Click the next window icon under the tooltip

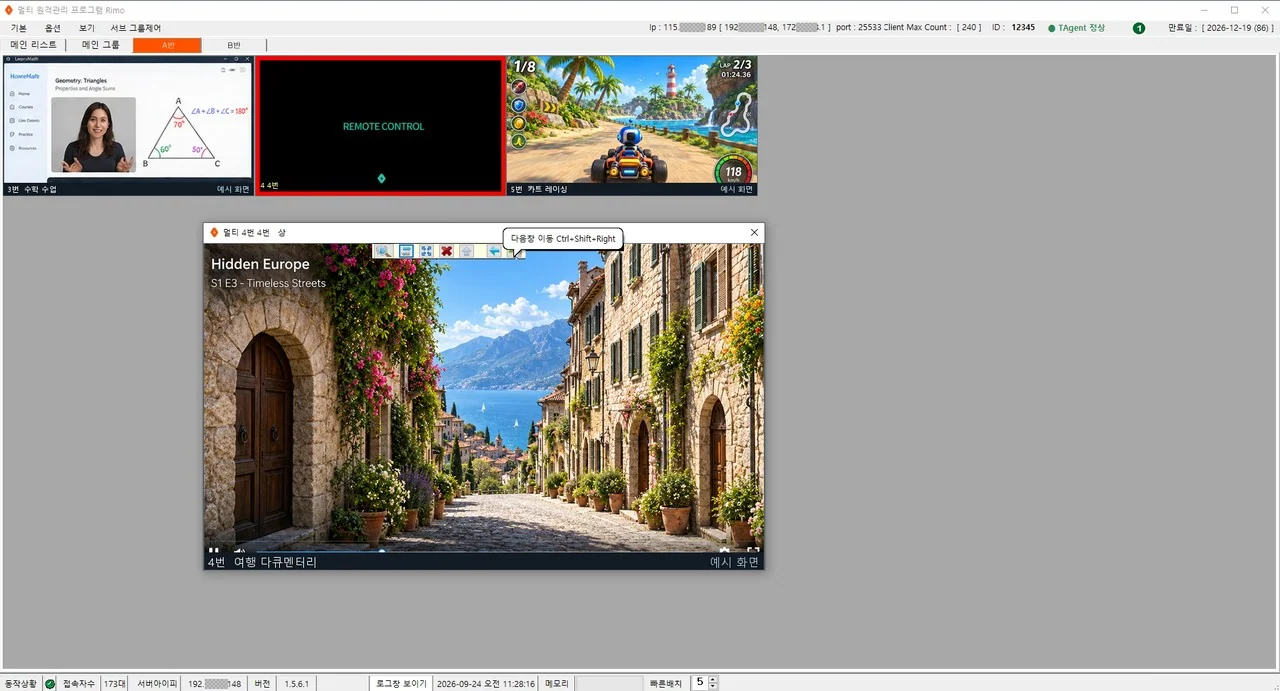pyautogui.click(x=515, y=253)
